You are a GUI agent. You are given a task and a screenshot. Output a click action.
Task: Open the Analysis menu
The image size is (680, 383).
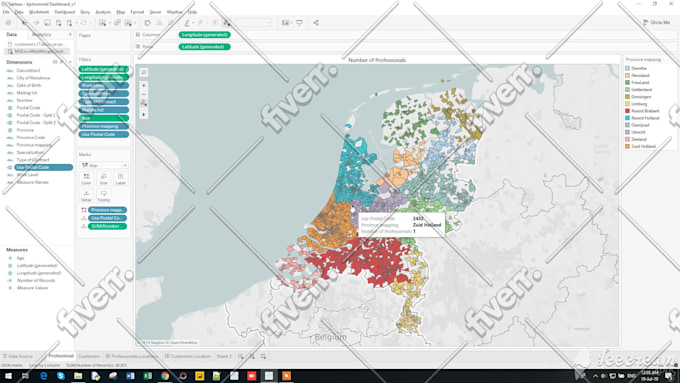coord(103,12)
